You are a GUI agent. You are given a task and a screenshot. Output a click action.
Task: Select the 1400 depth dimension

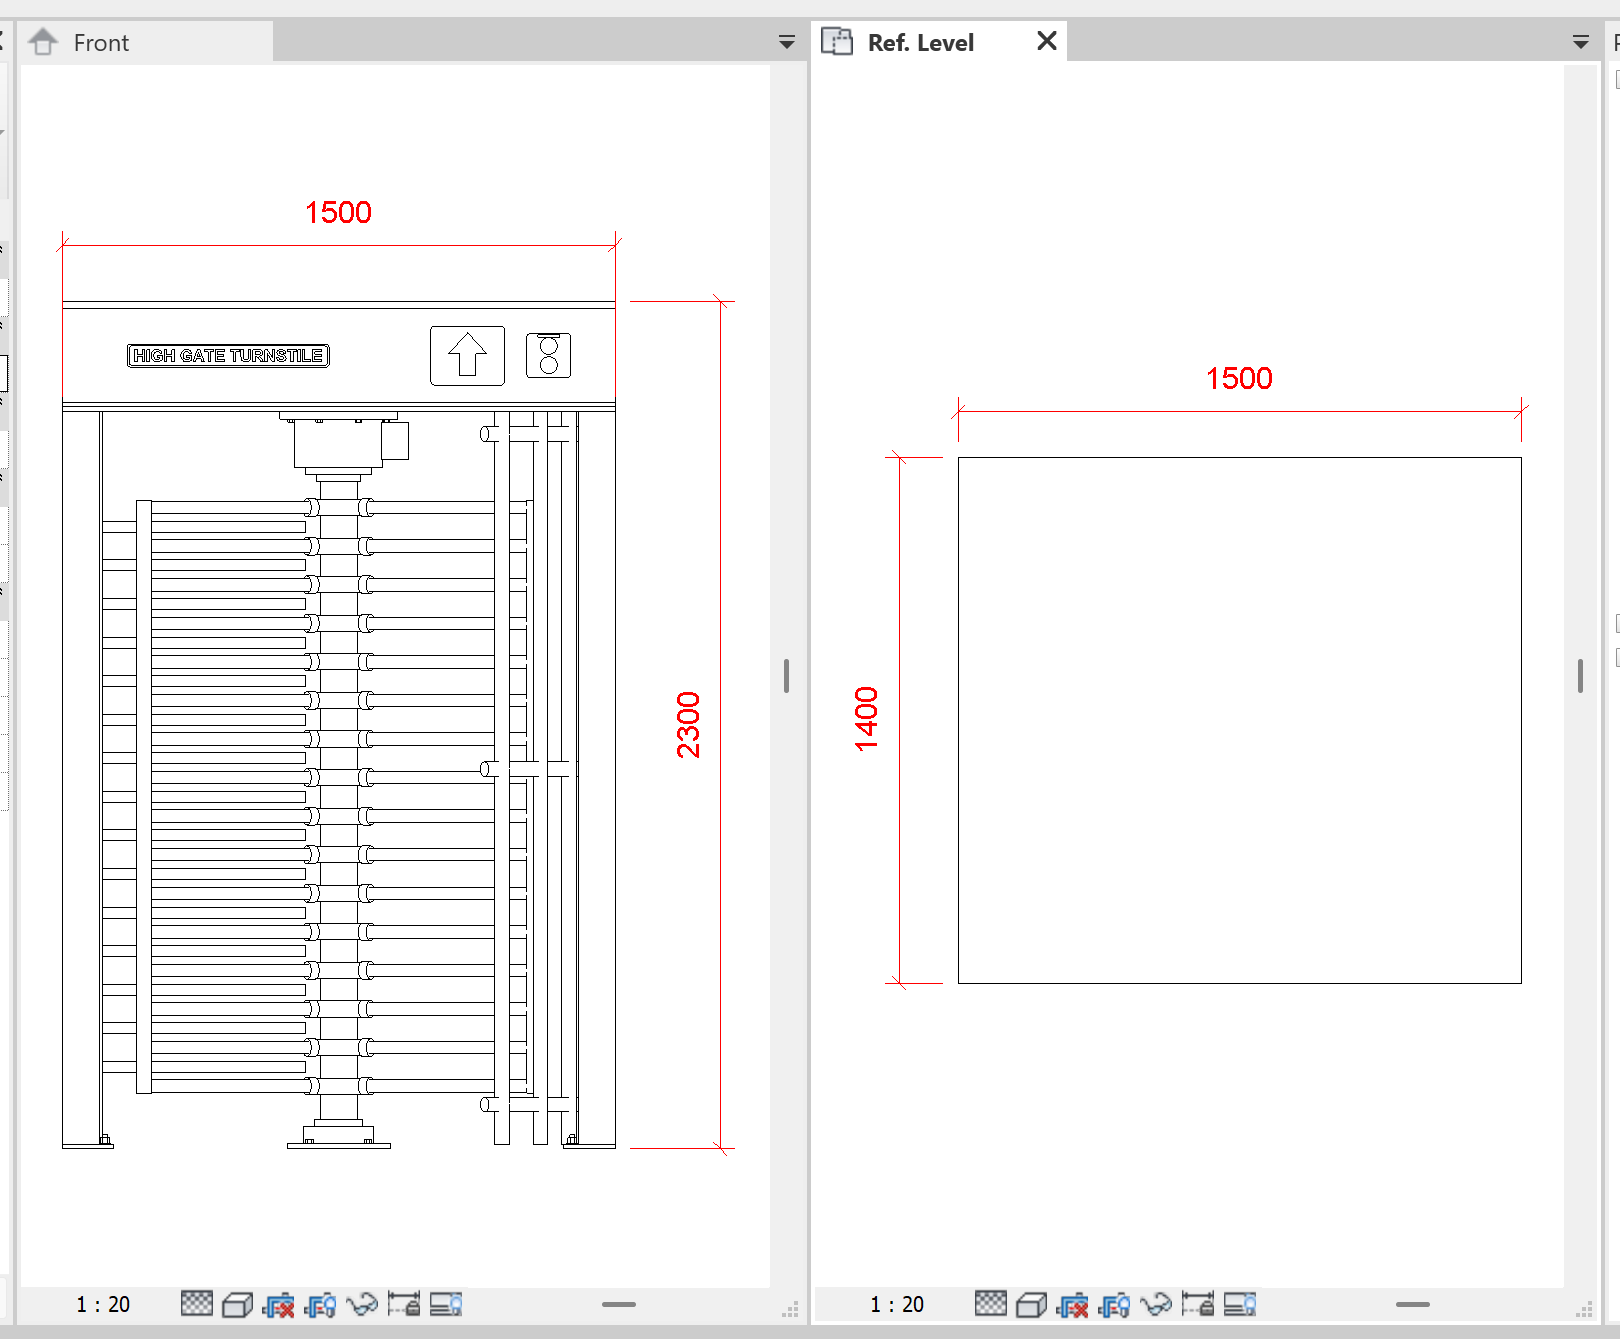(x=866, y=719)
